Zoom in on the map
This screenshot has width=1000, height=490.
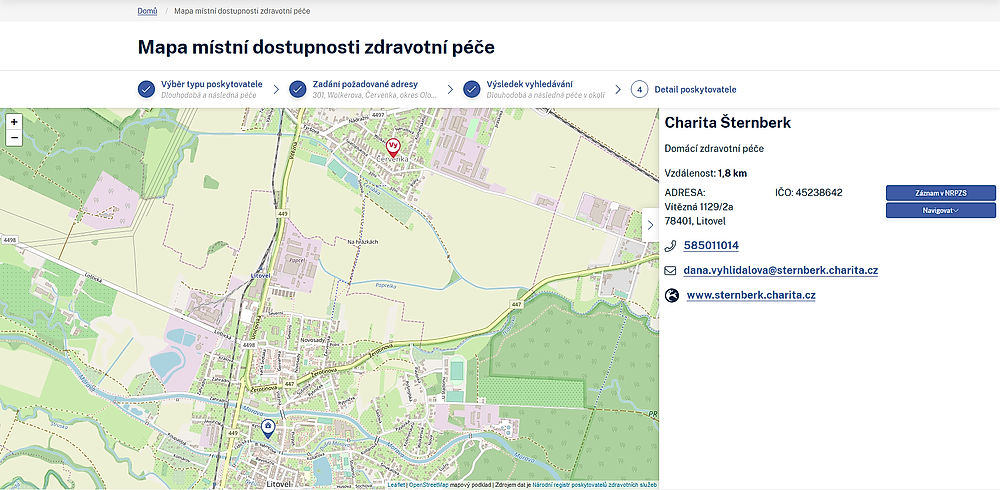[14, 122]
